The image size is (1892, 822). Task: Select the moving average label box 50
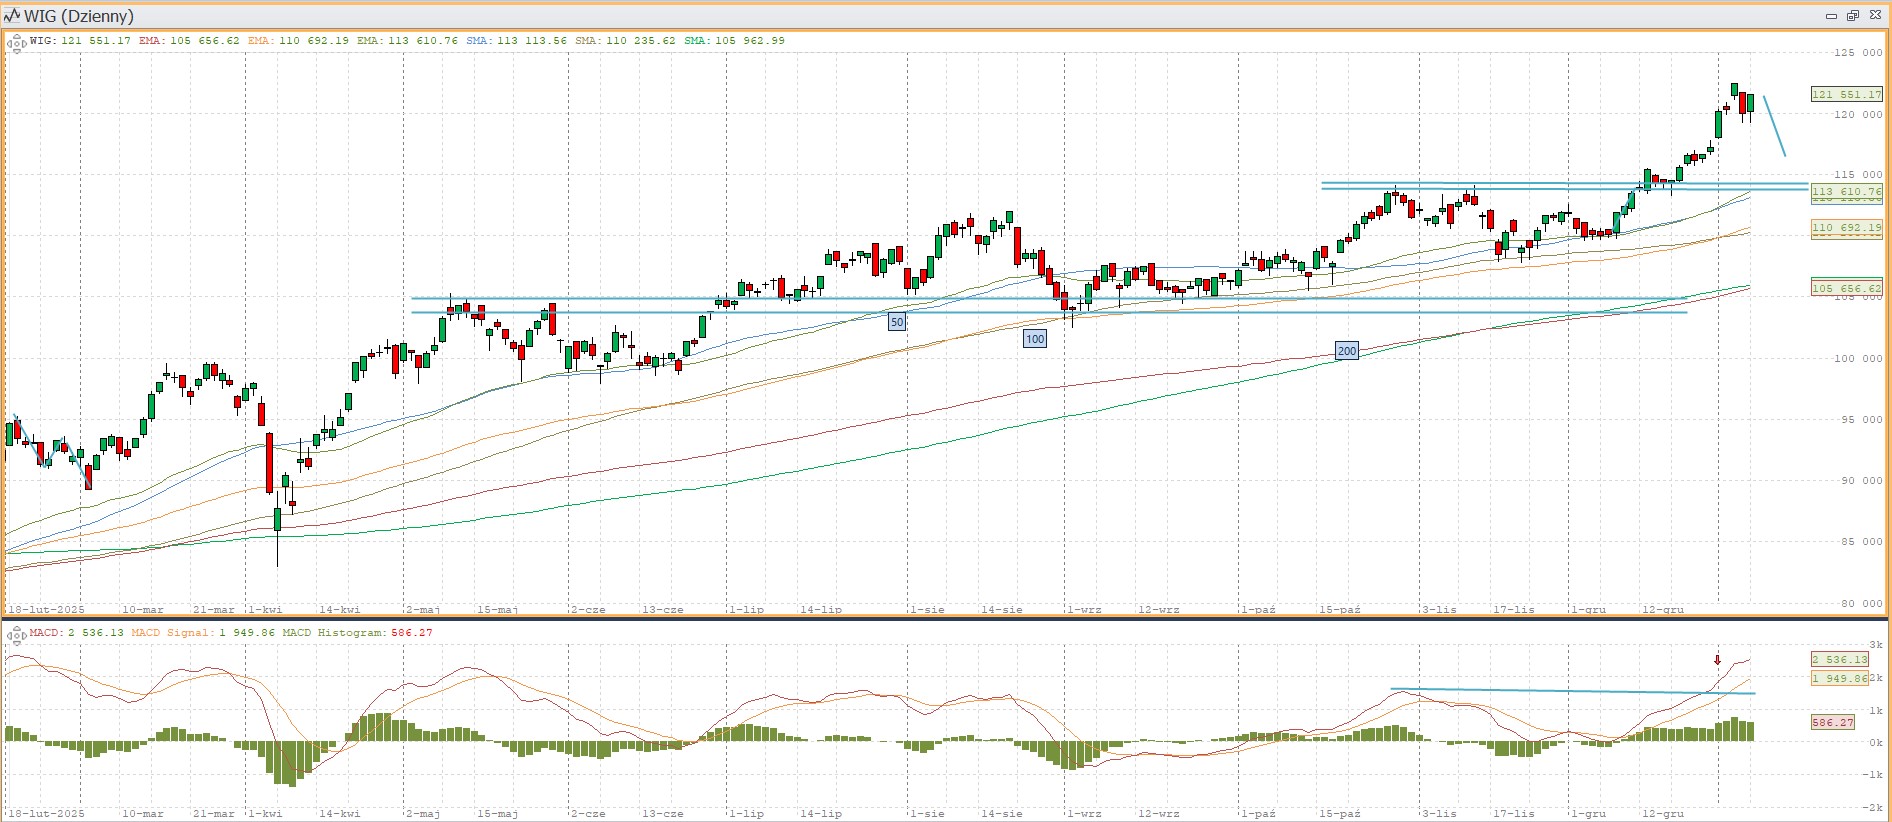pyautogui.click(x=897, y=322)
